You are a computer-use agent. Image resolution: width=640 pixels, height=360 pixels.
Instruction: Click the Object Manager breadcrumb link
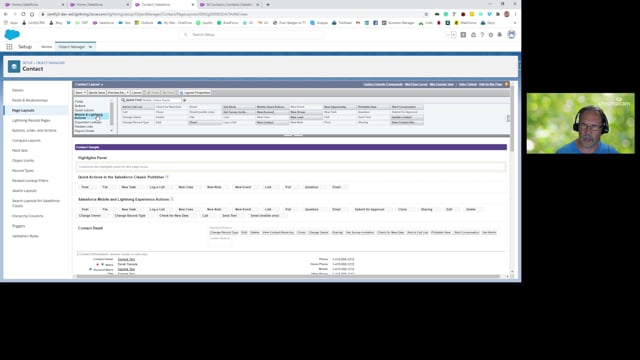pyautogui.click(x=50, y=63)
